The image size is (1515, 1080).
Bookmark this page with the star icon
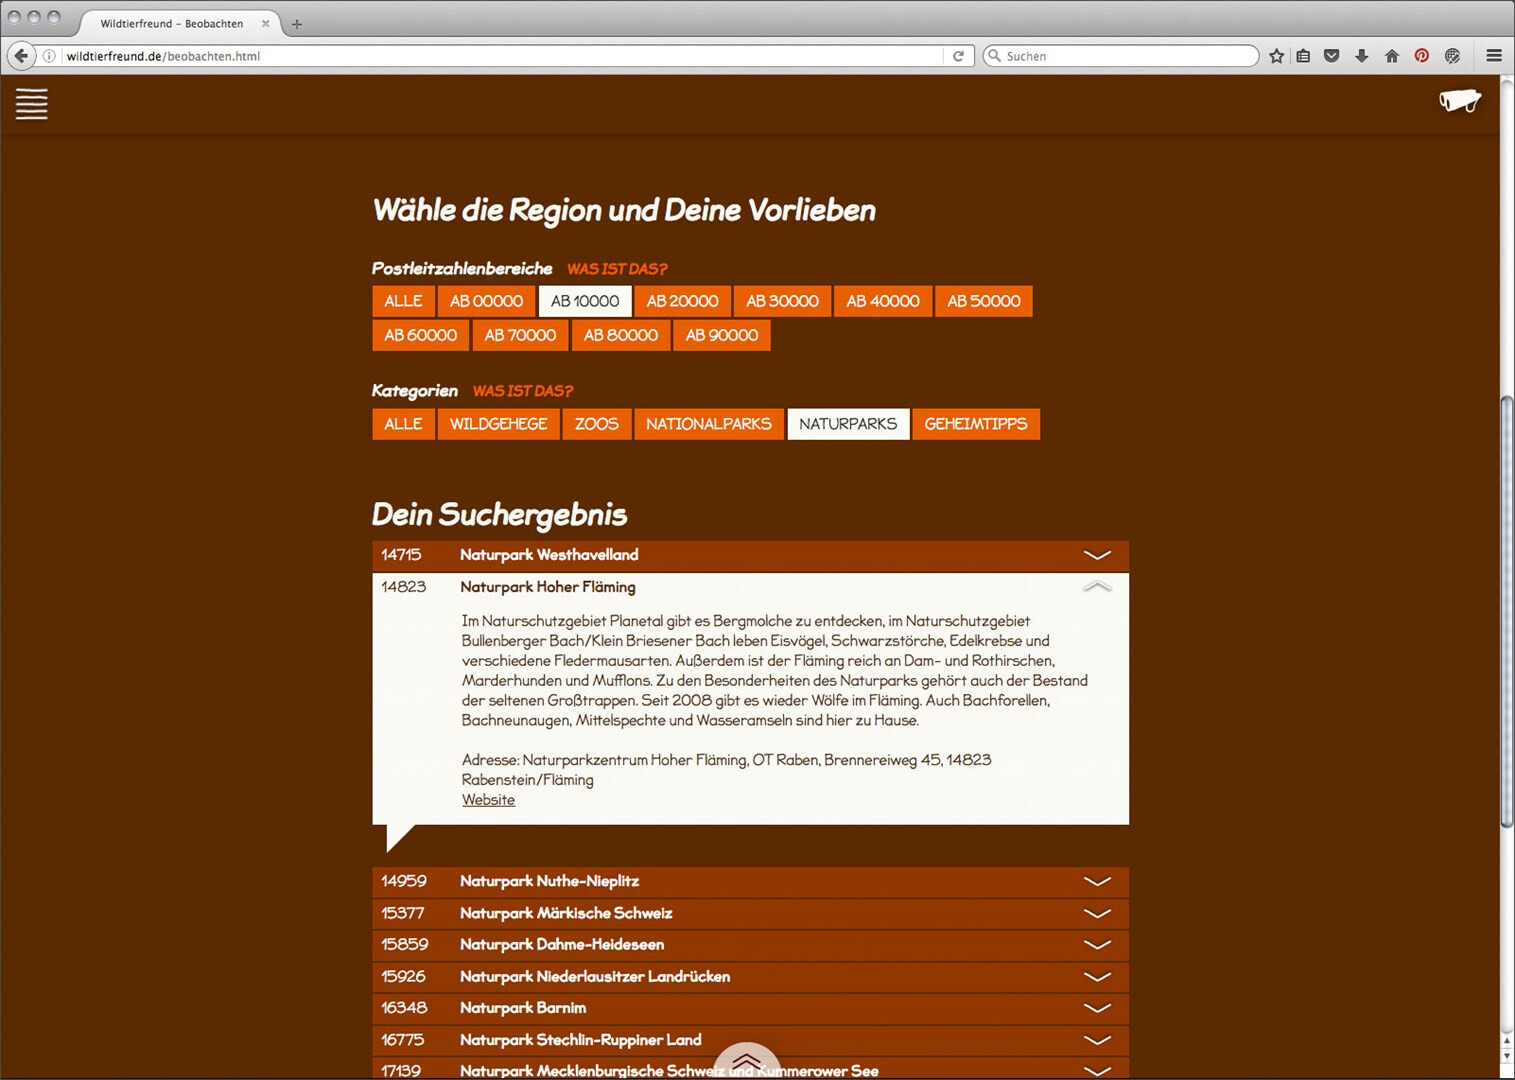pos(1276,56)
